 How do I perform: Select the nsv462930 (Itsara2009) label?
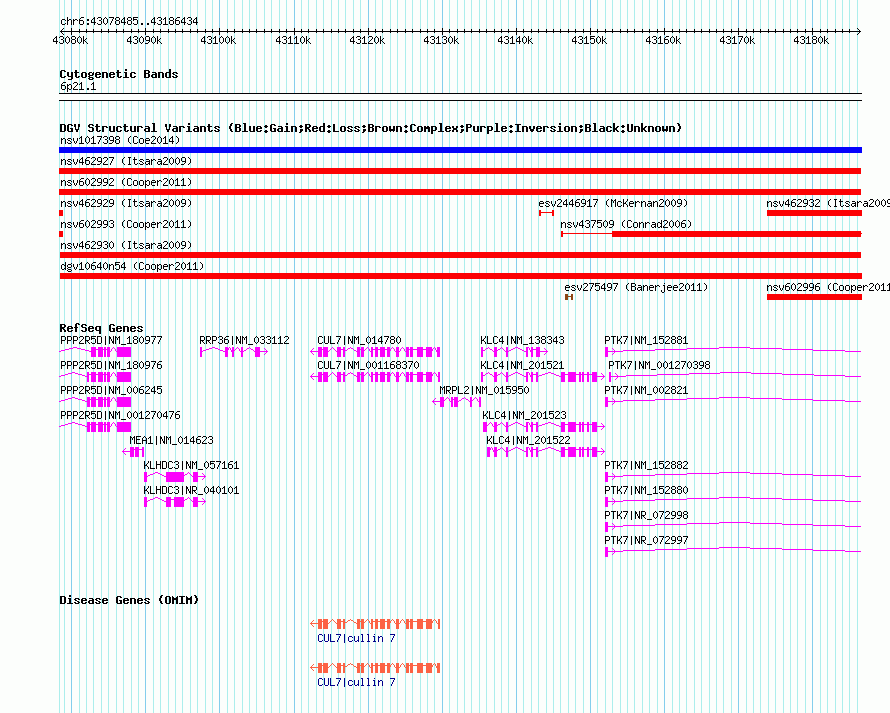pyautogui.click(x=126, y=246)
